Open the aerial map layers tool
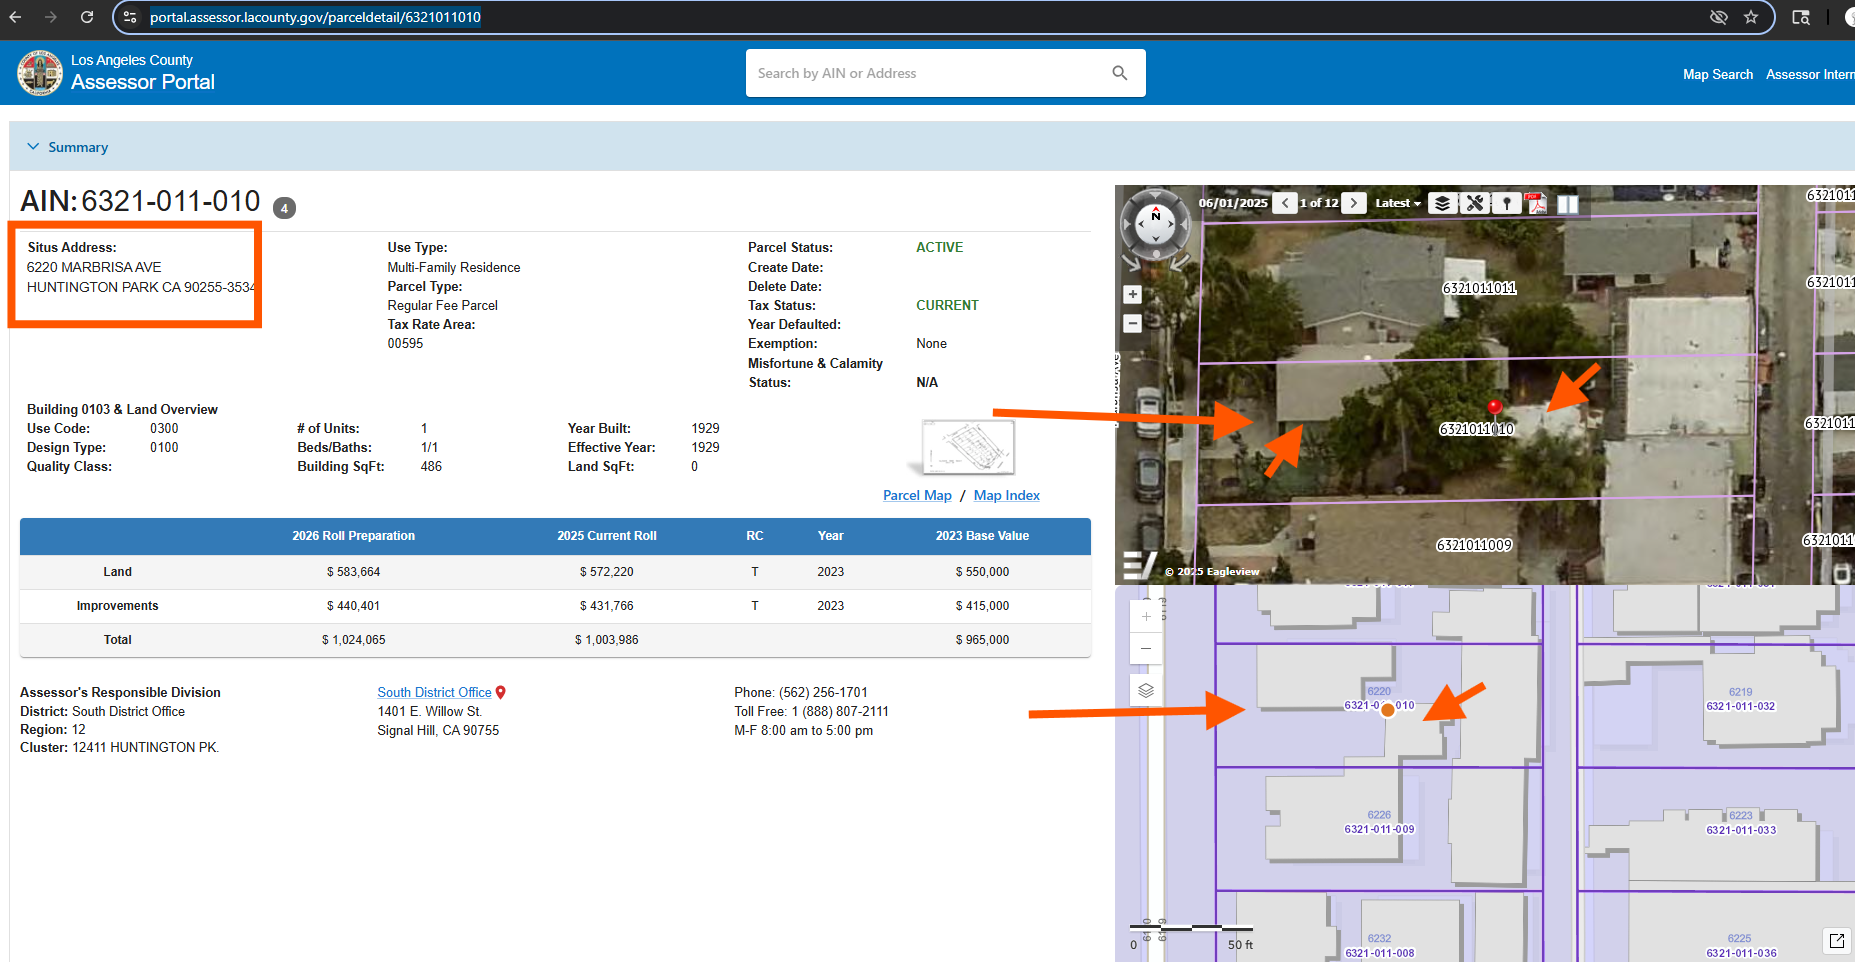The height and width of the screenshot is (962, 1855). (1441, 203)
